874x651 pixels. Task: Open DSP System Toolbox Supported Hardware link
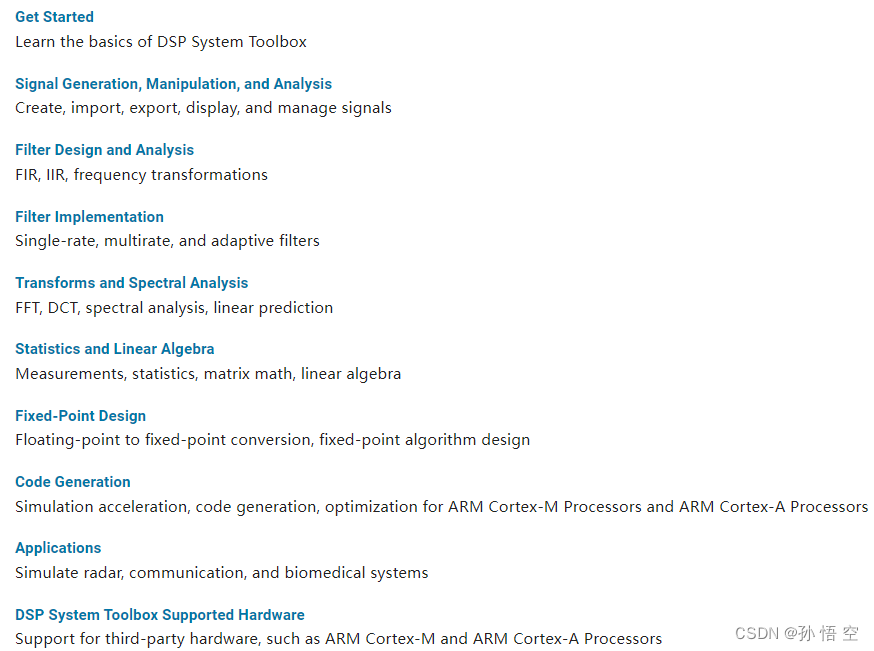coord(159,615)
